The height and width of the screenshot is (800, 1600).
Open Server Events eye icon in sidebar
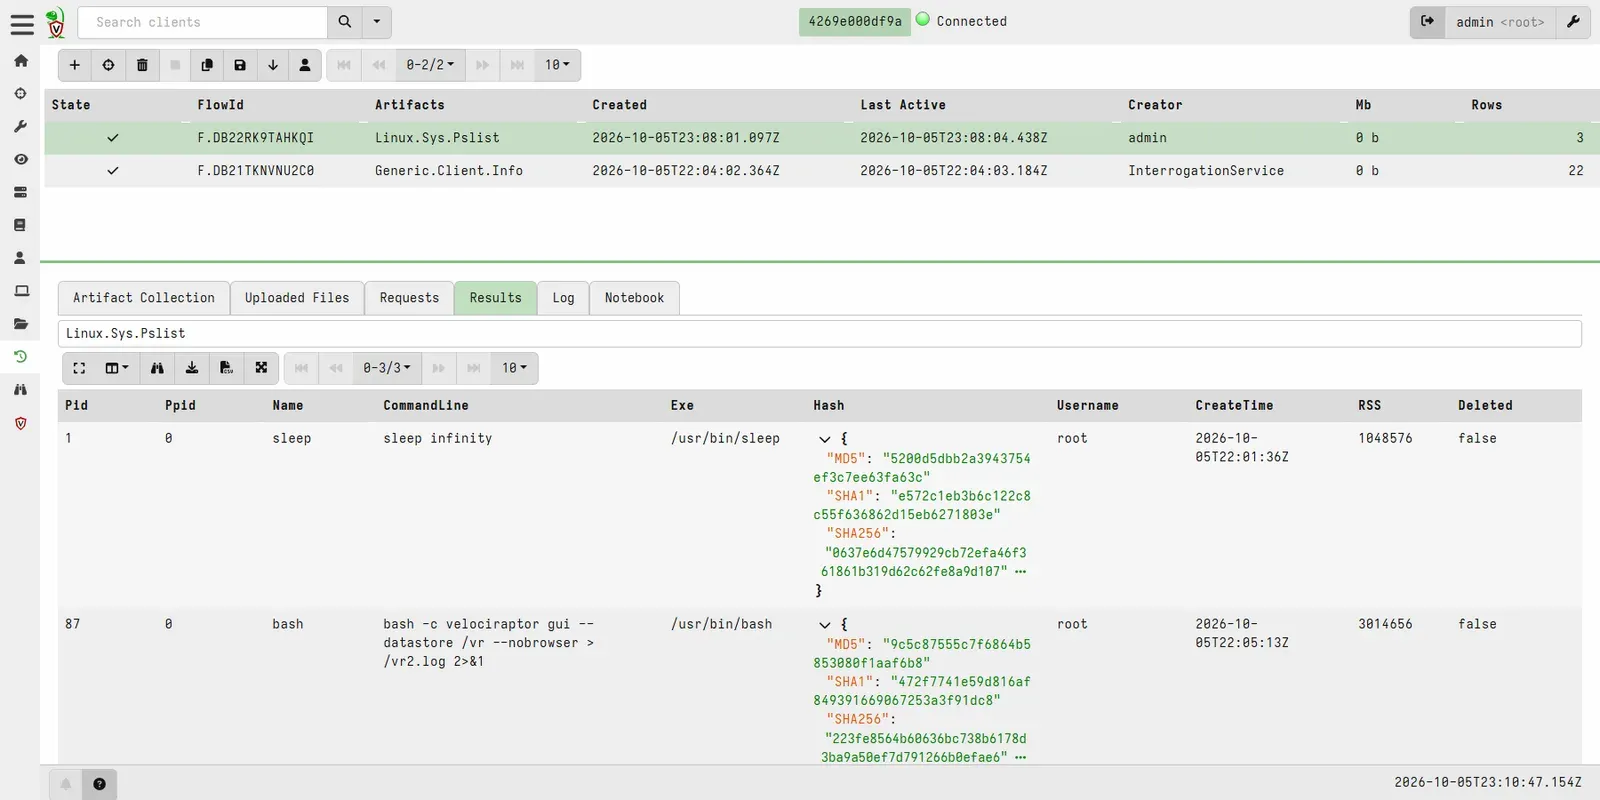tap(20, 159)
